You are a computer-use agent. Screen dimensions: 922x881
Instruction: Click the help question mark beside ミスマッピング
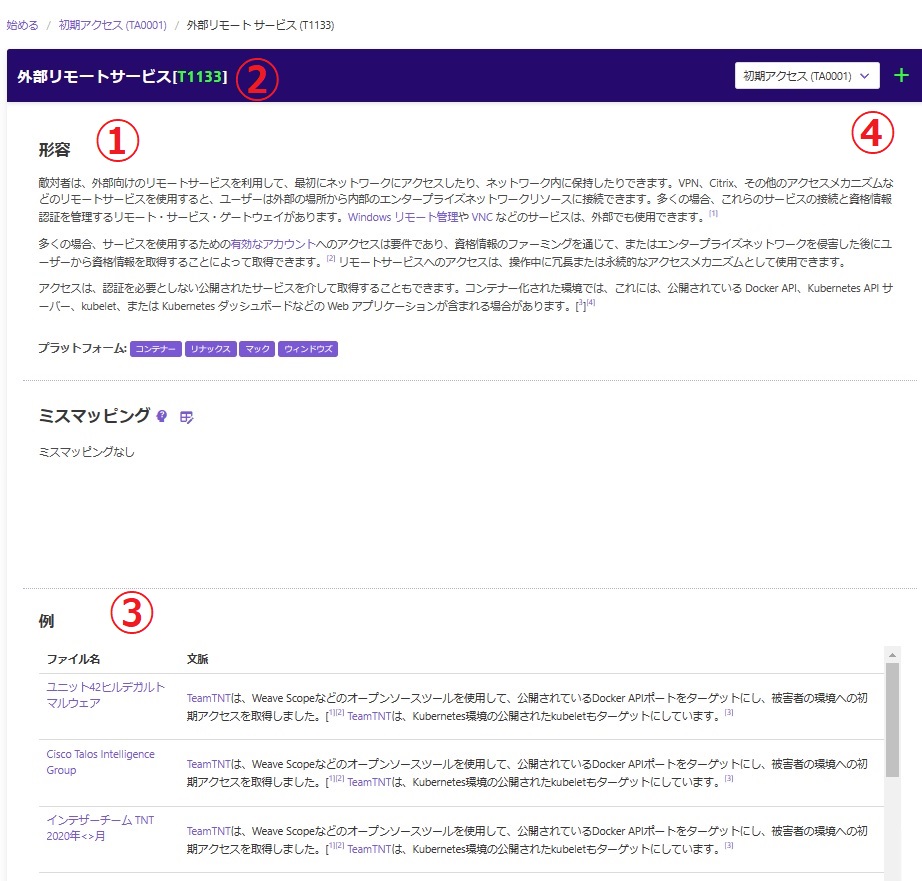click(x=162, y=417)
